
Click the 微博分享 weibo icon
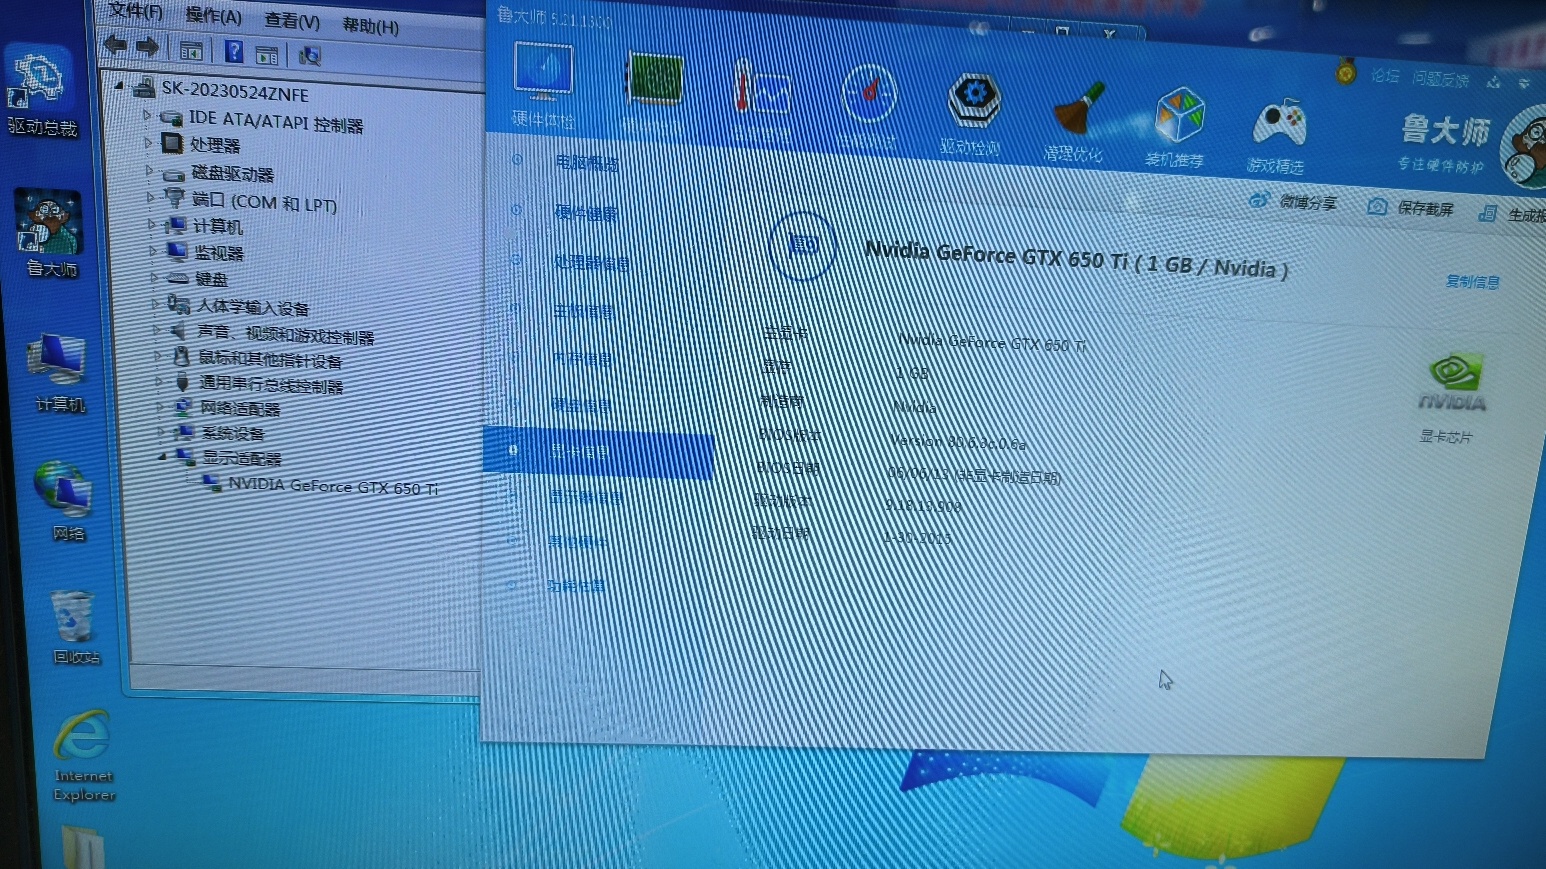(x=1259, y=199)
